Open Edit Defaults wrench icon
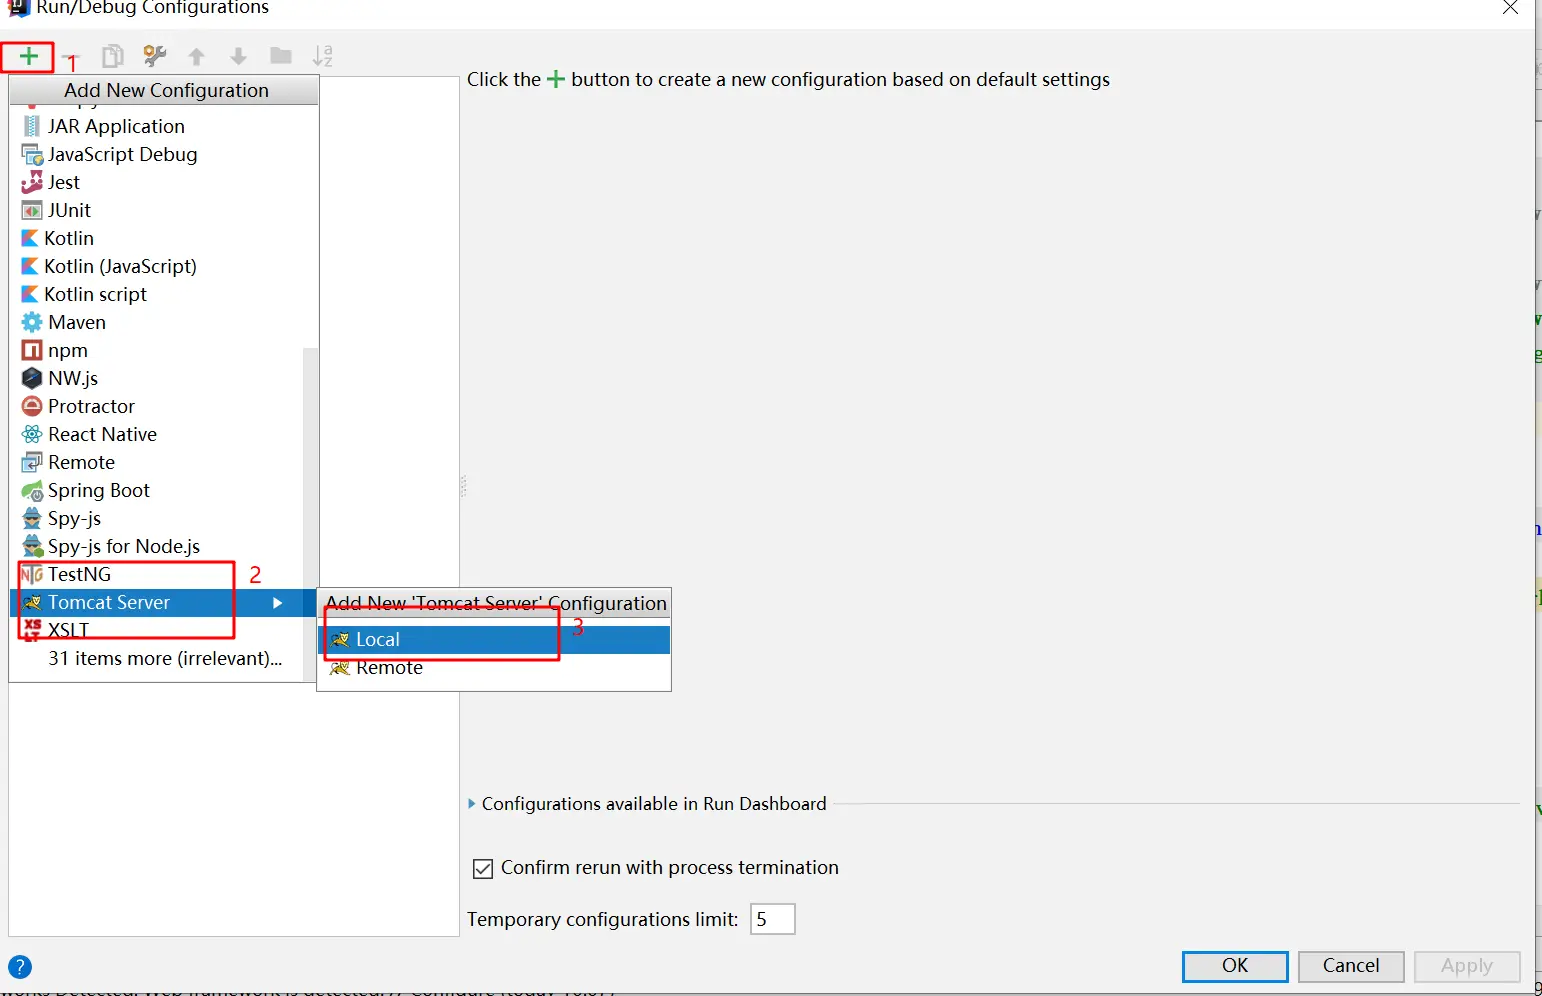The height and width of the screenshot is (996, 1542). coord(154,56)
